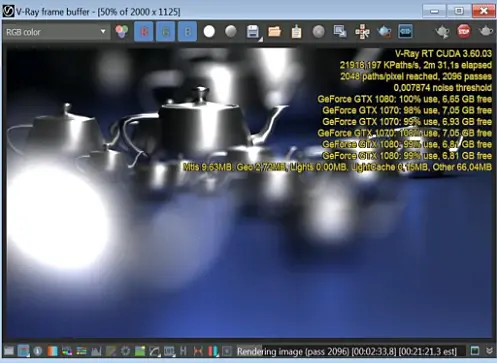The width and height of the screenshot is (497, 363).
Task: Click the 'GTX 1070: 99% use, 6,93 GB free' line
Action: pyautogui.click(x=407, y=122)
